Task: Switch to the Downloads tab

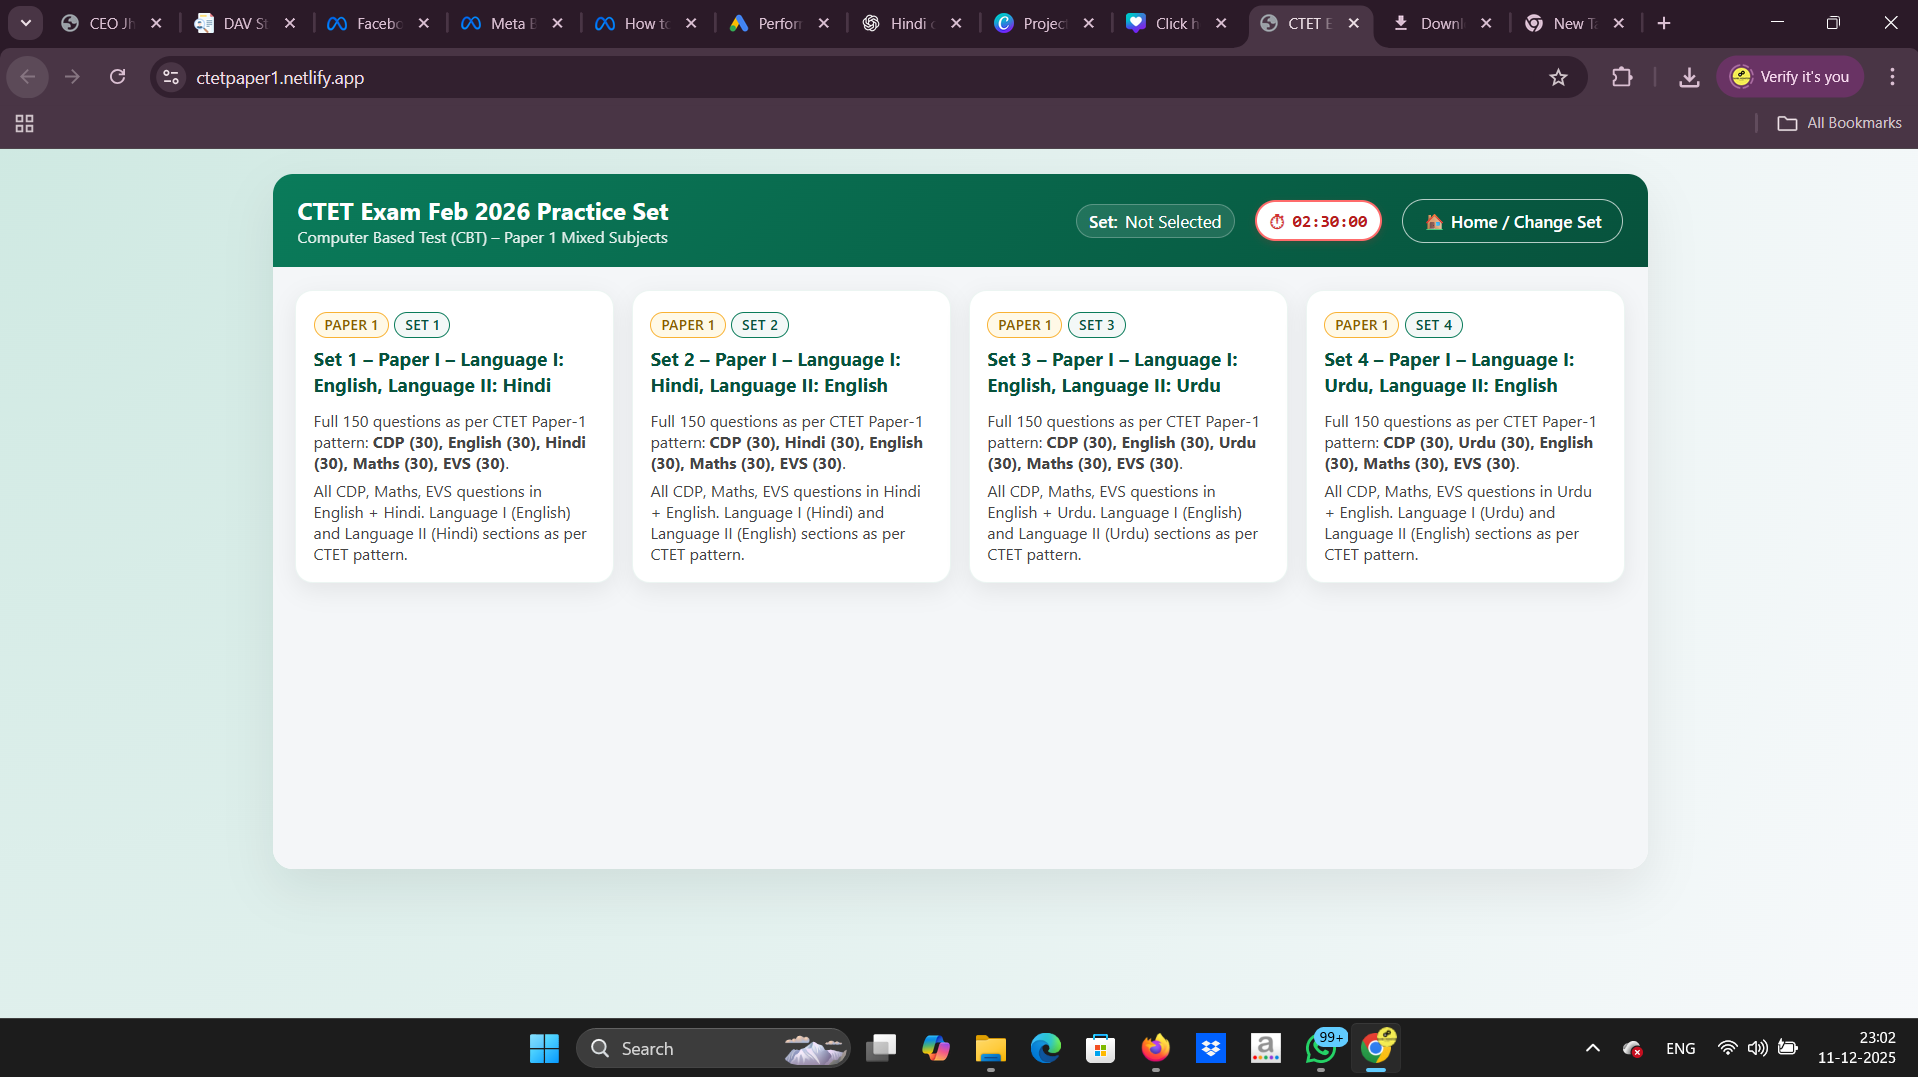Action: point(1440,23)
